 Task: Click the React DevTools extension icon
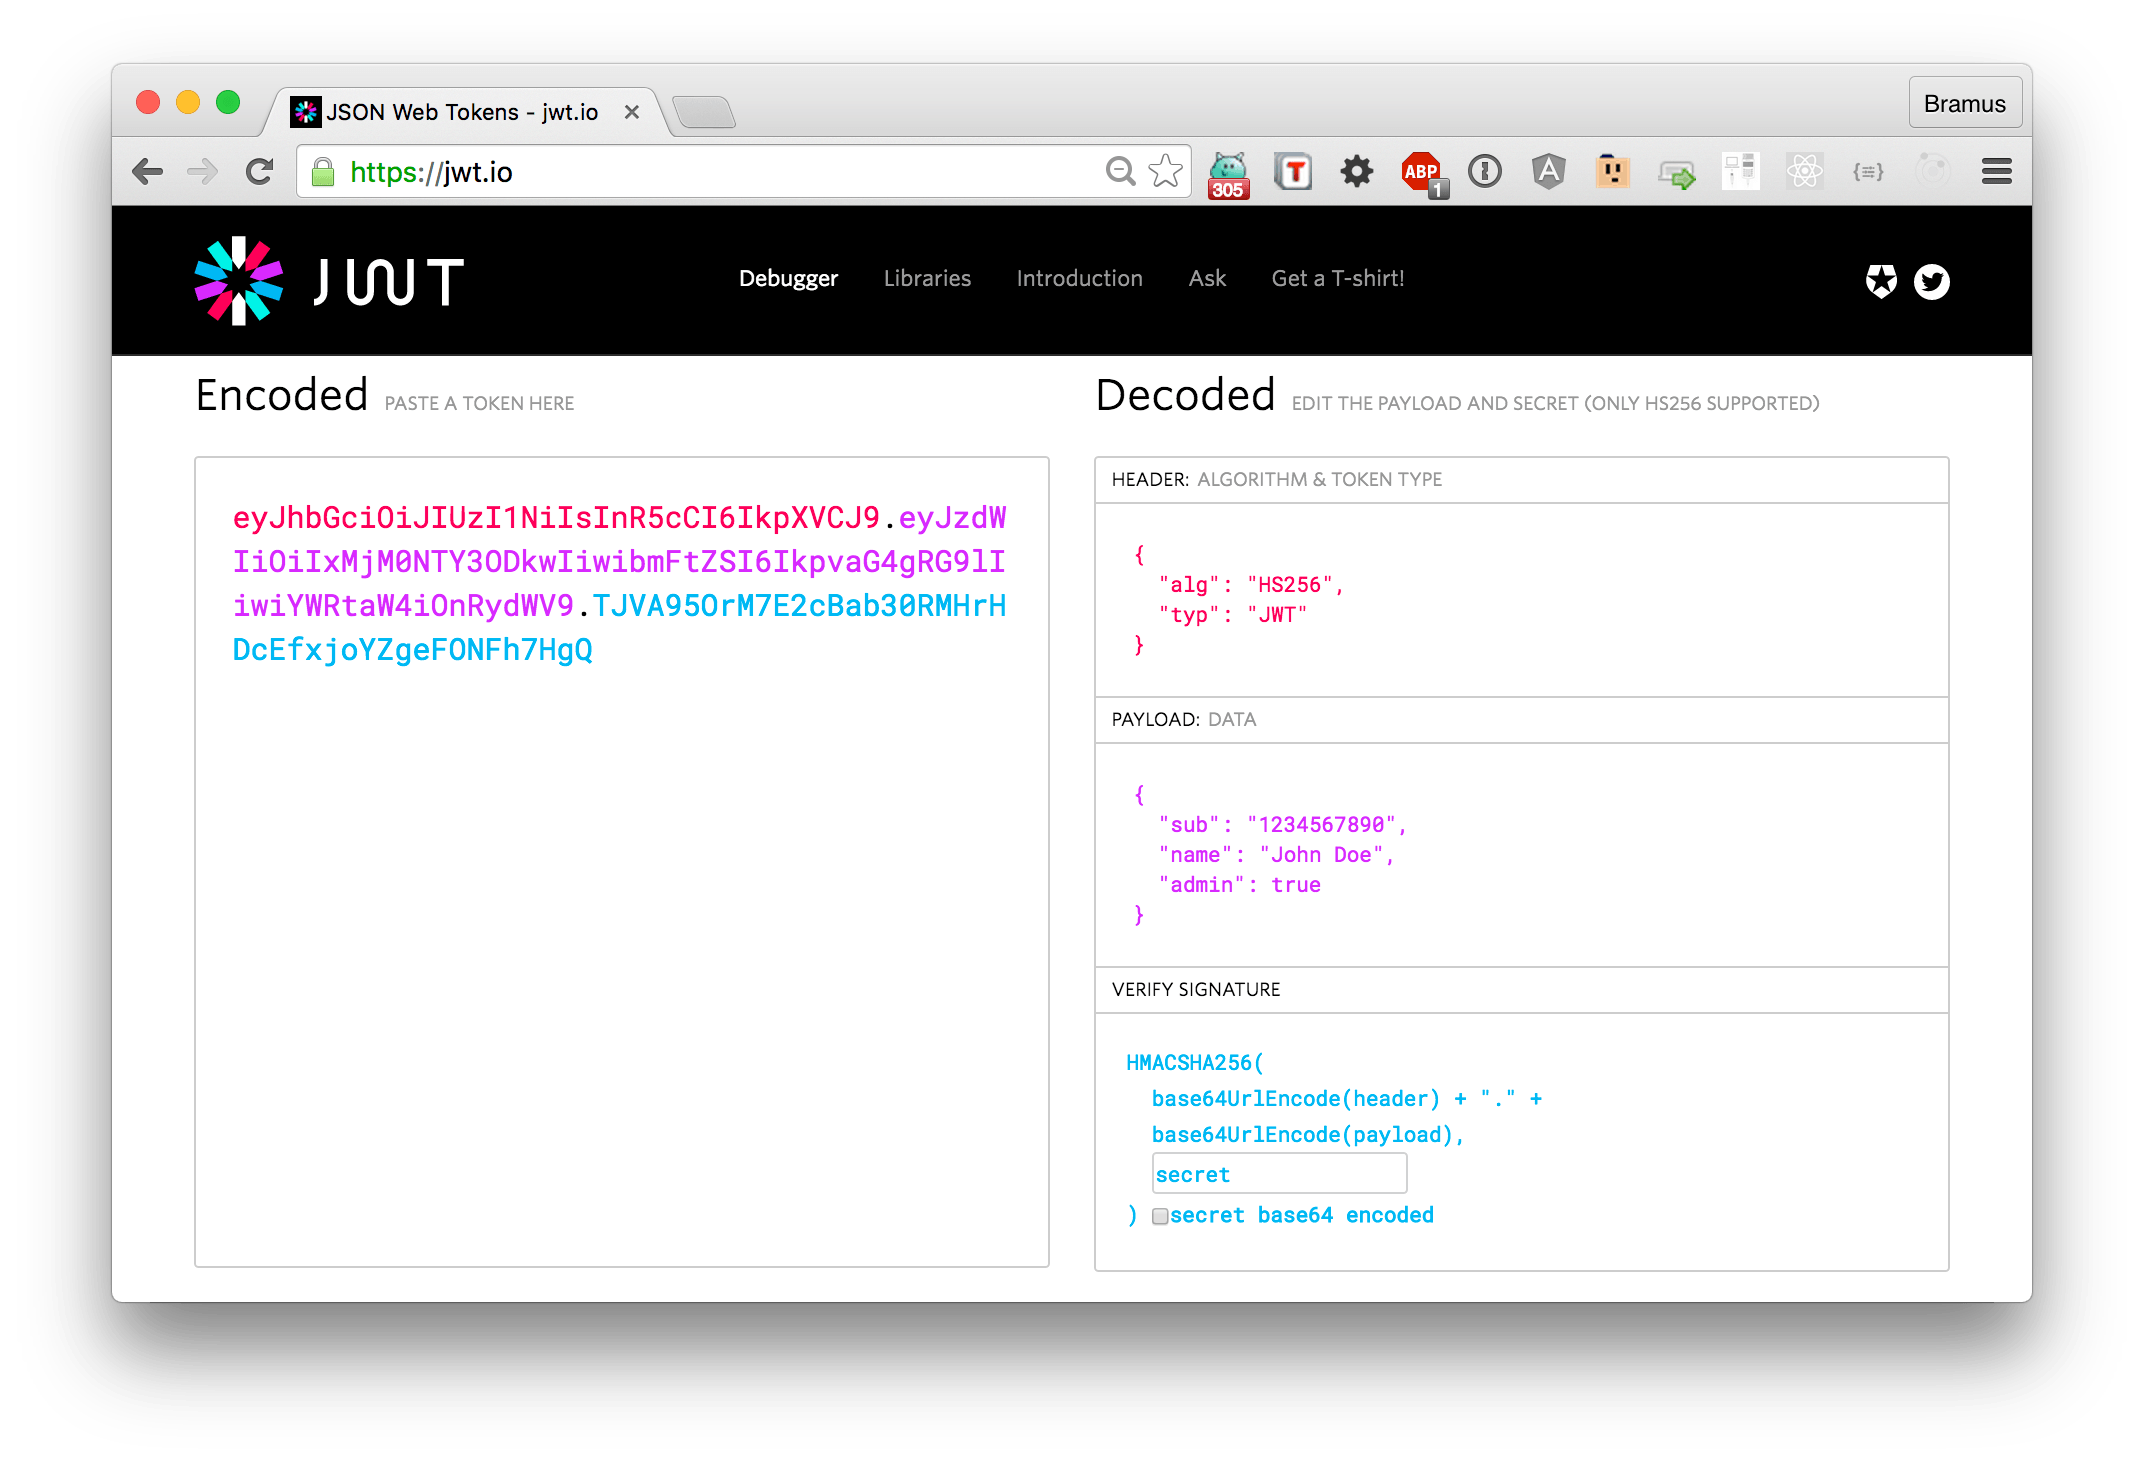(1804, 172)
